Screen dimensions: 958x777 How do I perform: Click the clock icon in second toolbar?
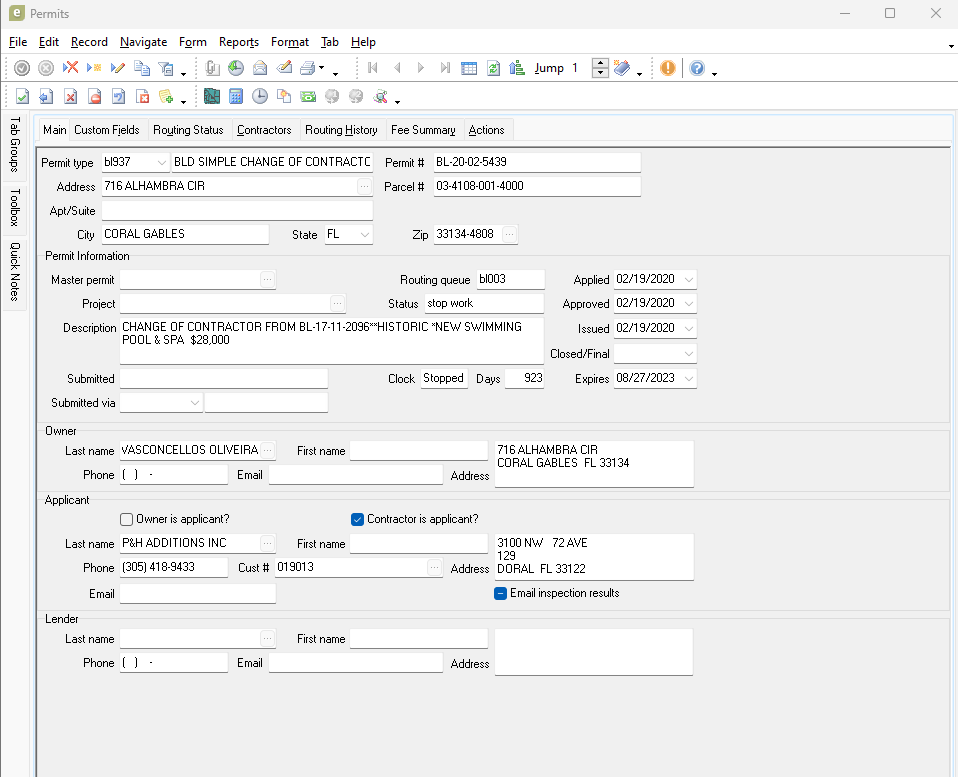point(260,97)
